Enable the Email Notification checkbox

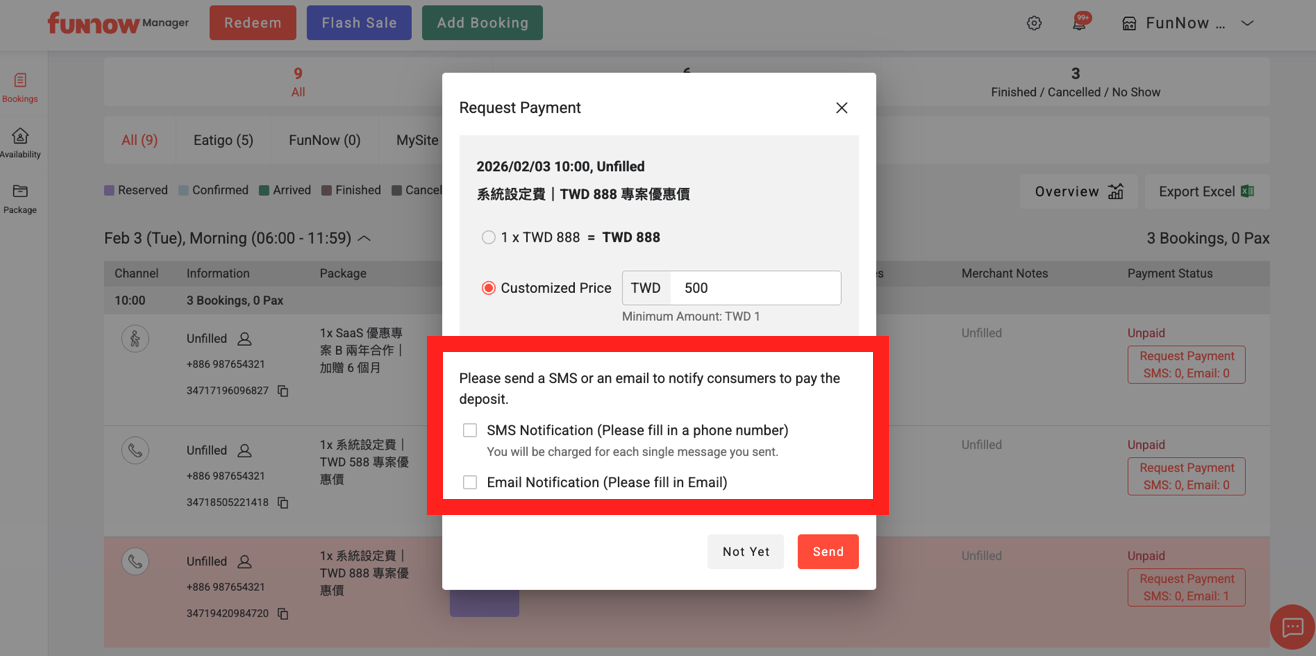click(470, 483)
